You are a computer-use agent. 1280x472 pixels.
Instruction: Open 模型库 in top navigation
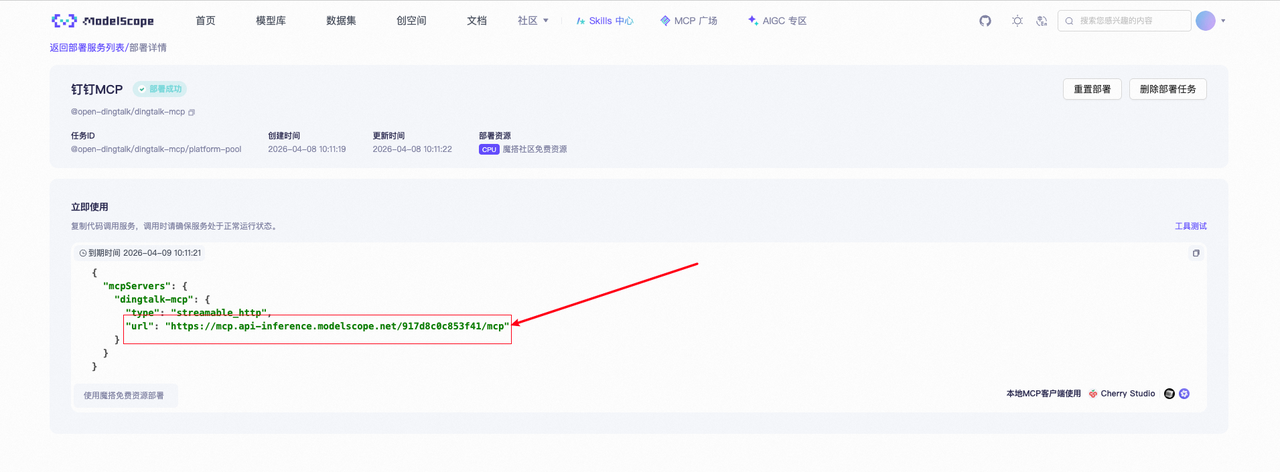[x=271, y=20]
